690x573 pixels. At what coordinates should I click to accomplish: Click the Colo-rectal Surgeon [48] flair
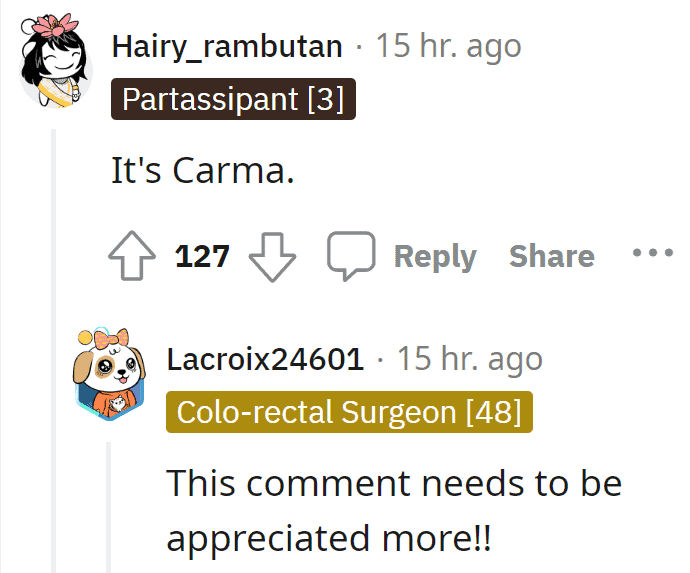pos(349,412)
